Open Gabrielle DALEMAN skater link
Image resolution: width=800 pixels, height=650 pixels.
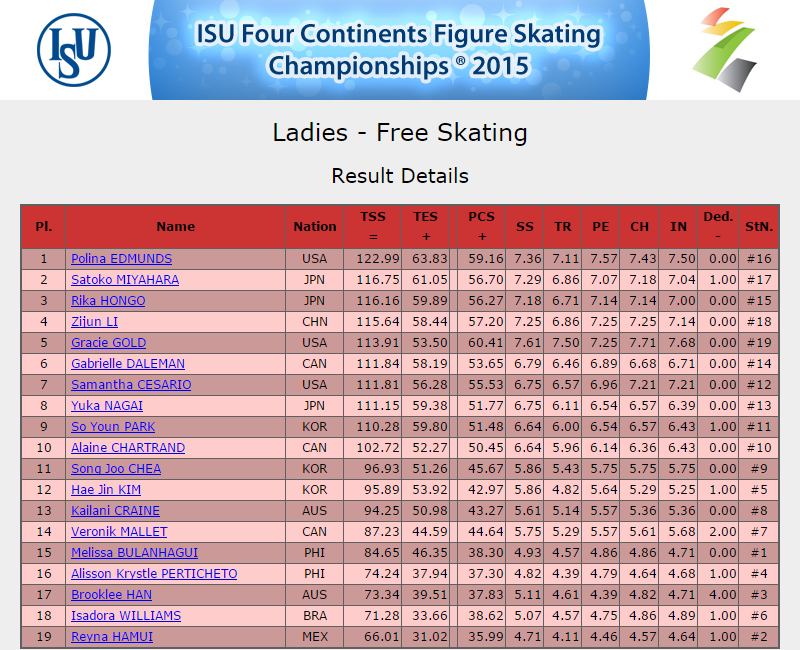coord(128,363)
